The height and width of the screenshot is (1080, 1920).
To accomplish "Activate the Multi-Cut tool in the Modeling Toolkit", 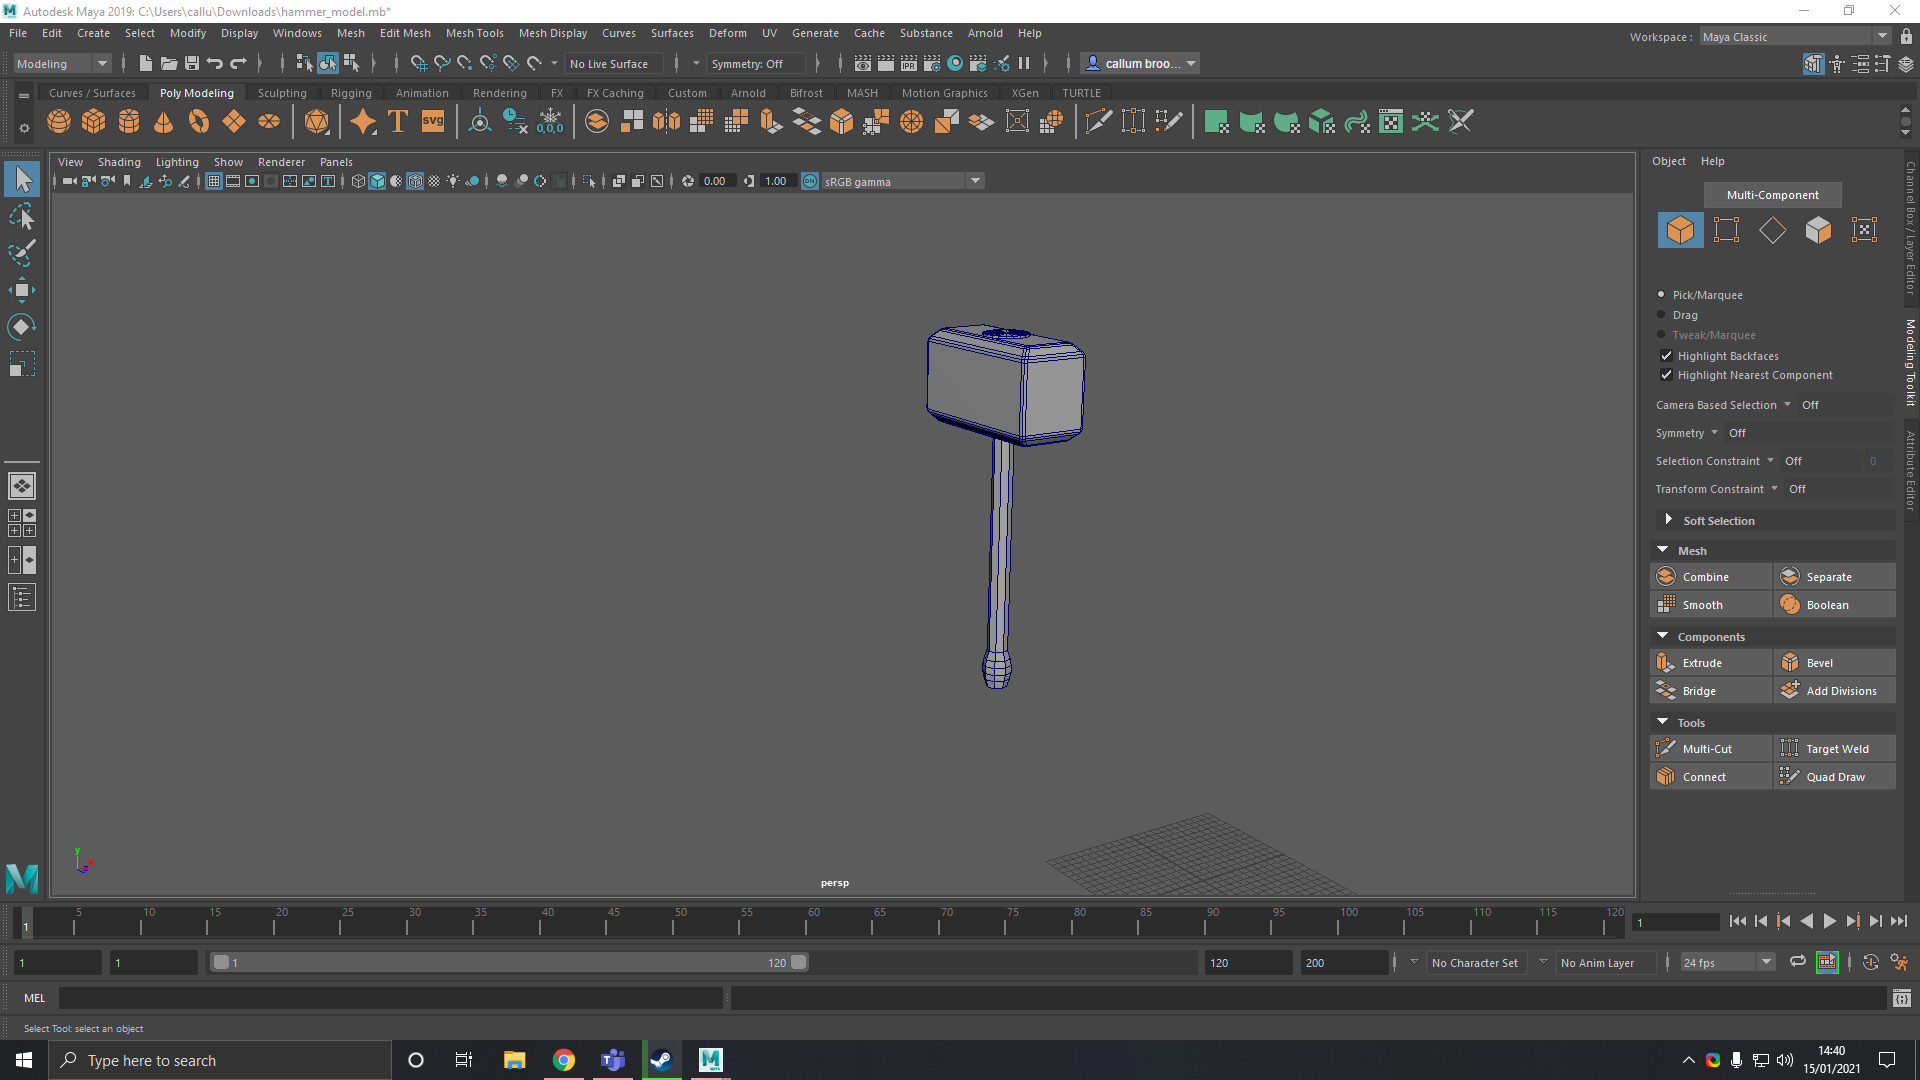I will pyautogui.click(x=1710, y=748).
